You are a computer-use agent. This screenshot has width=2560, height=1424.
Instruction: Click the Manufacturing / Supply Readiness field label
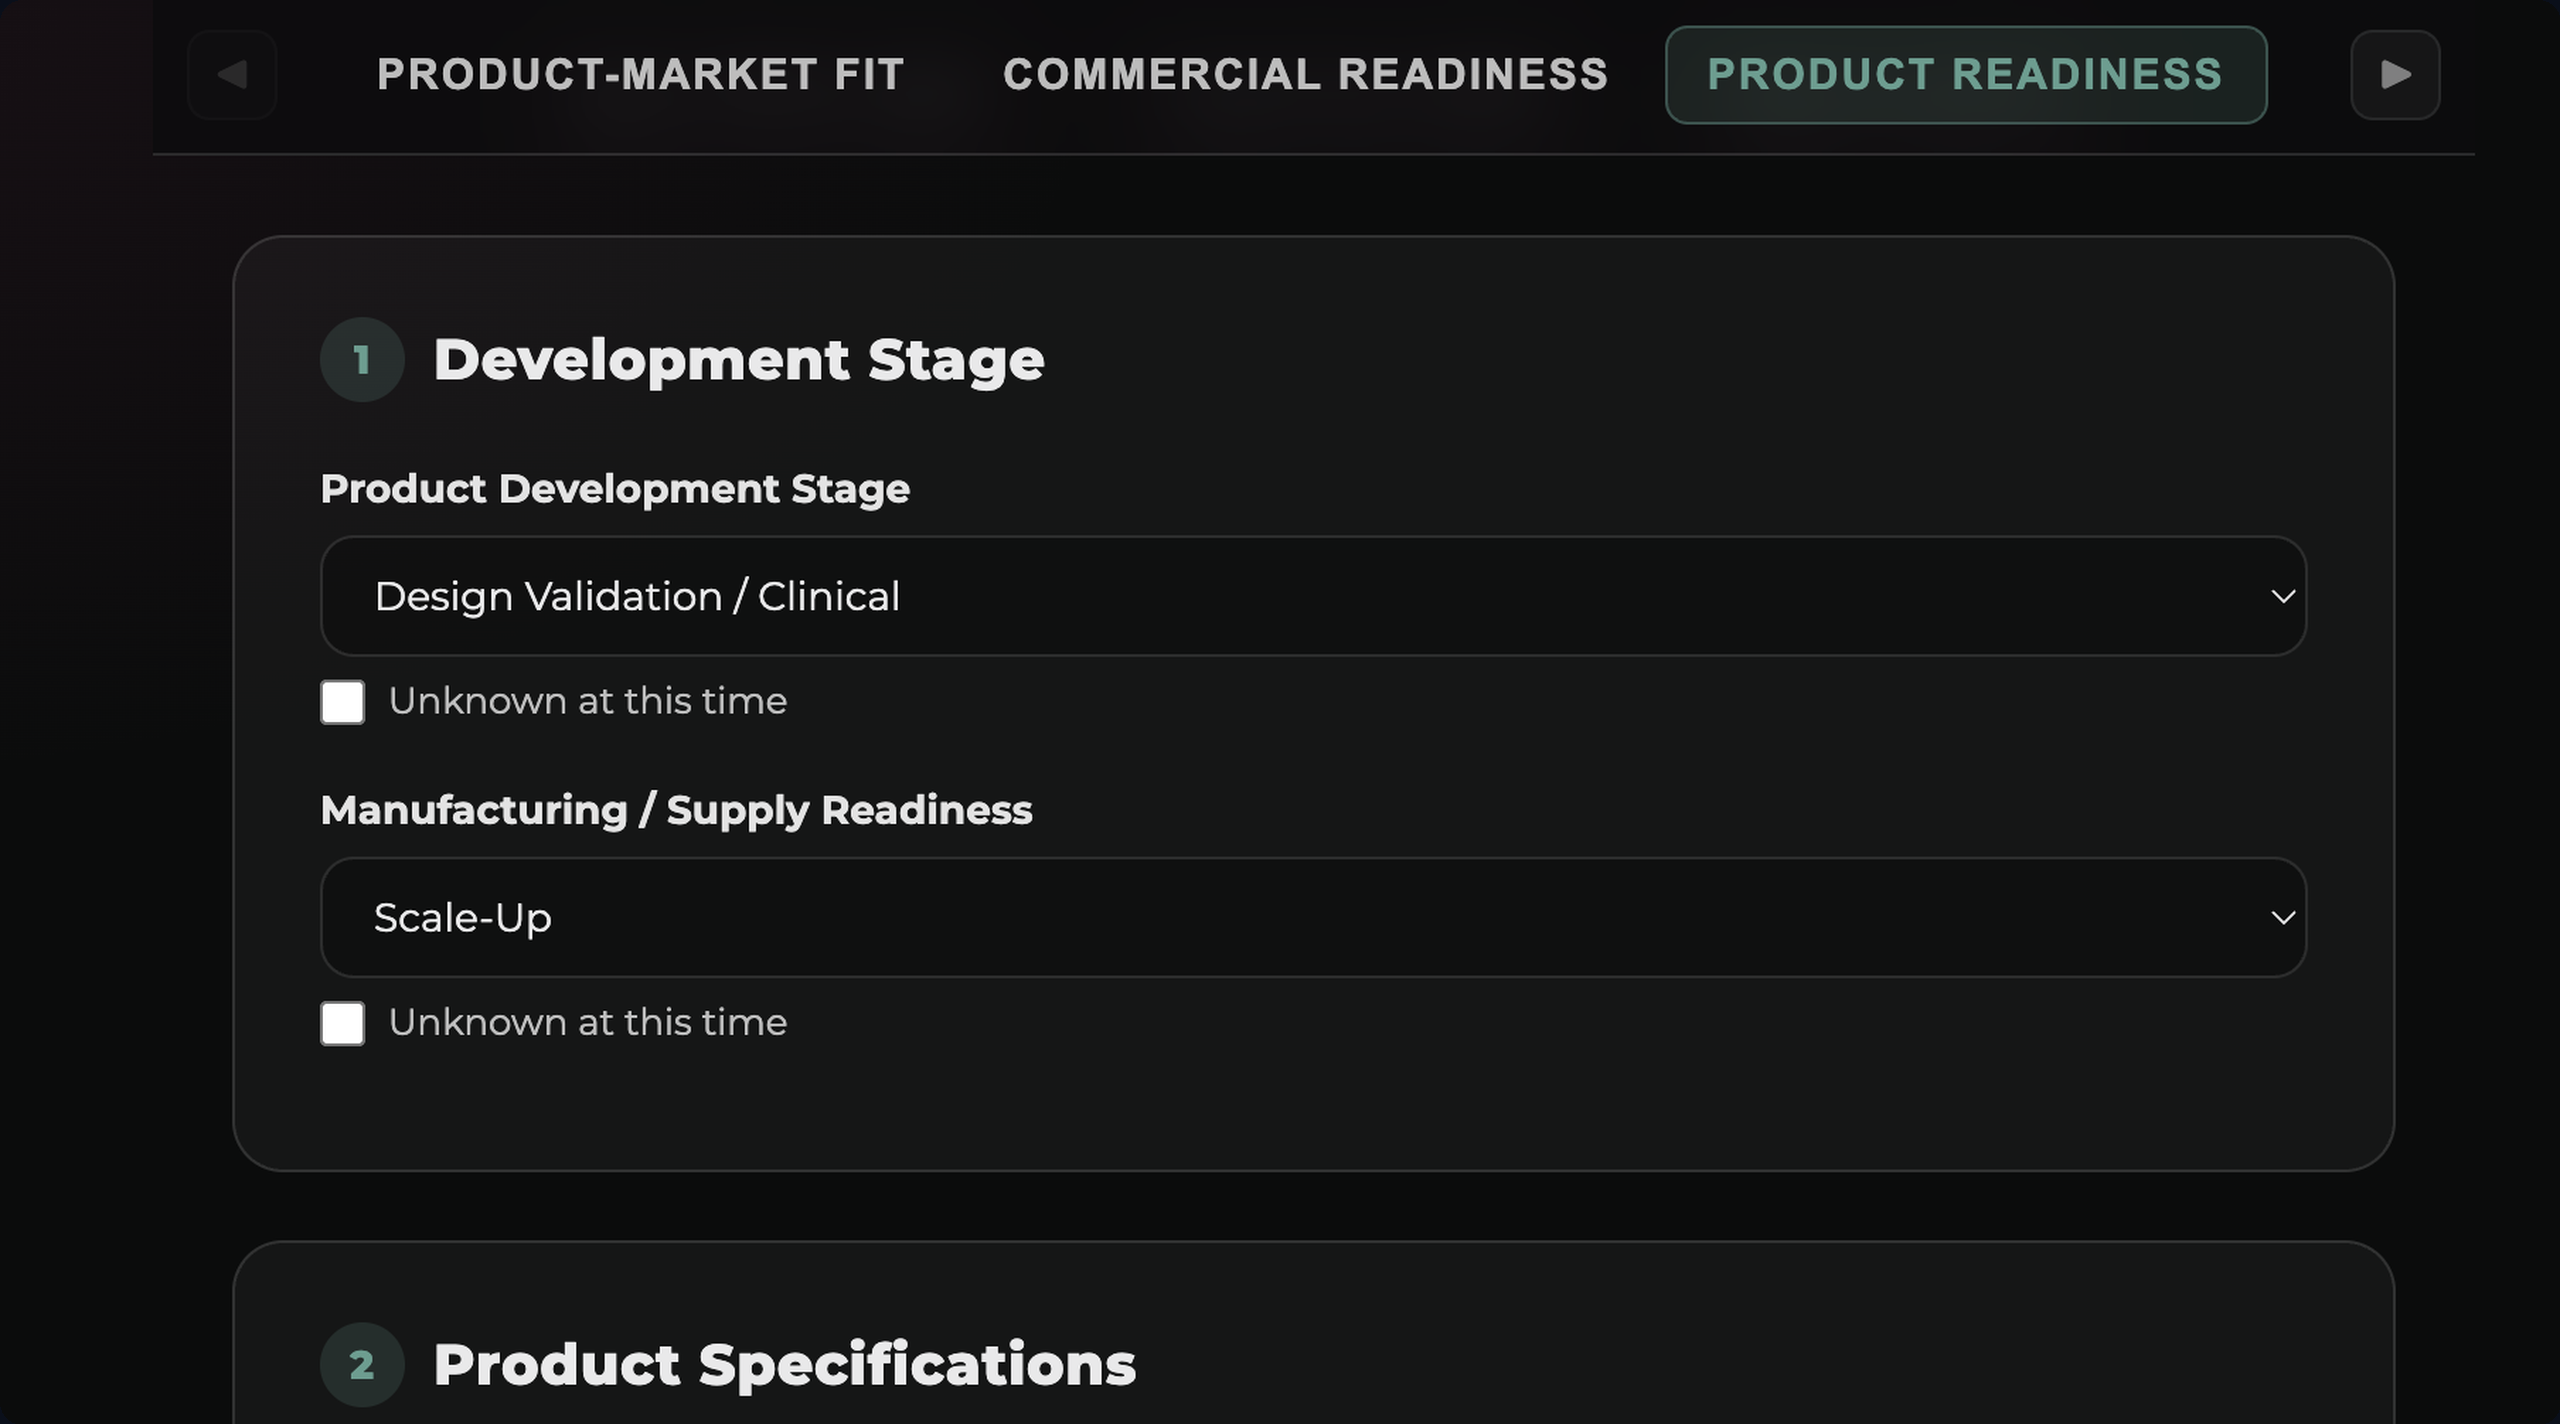coord(676,810)
